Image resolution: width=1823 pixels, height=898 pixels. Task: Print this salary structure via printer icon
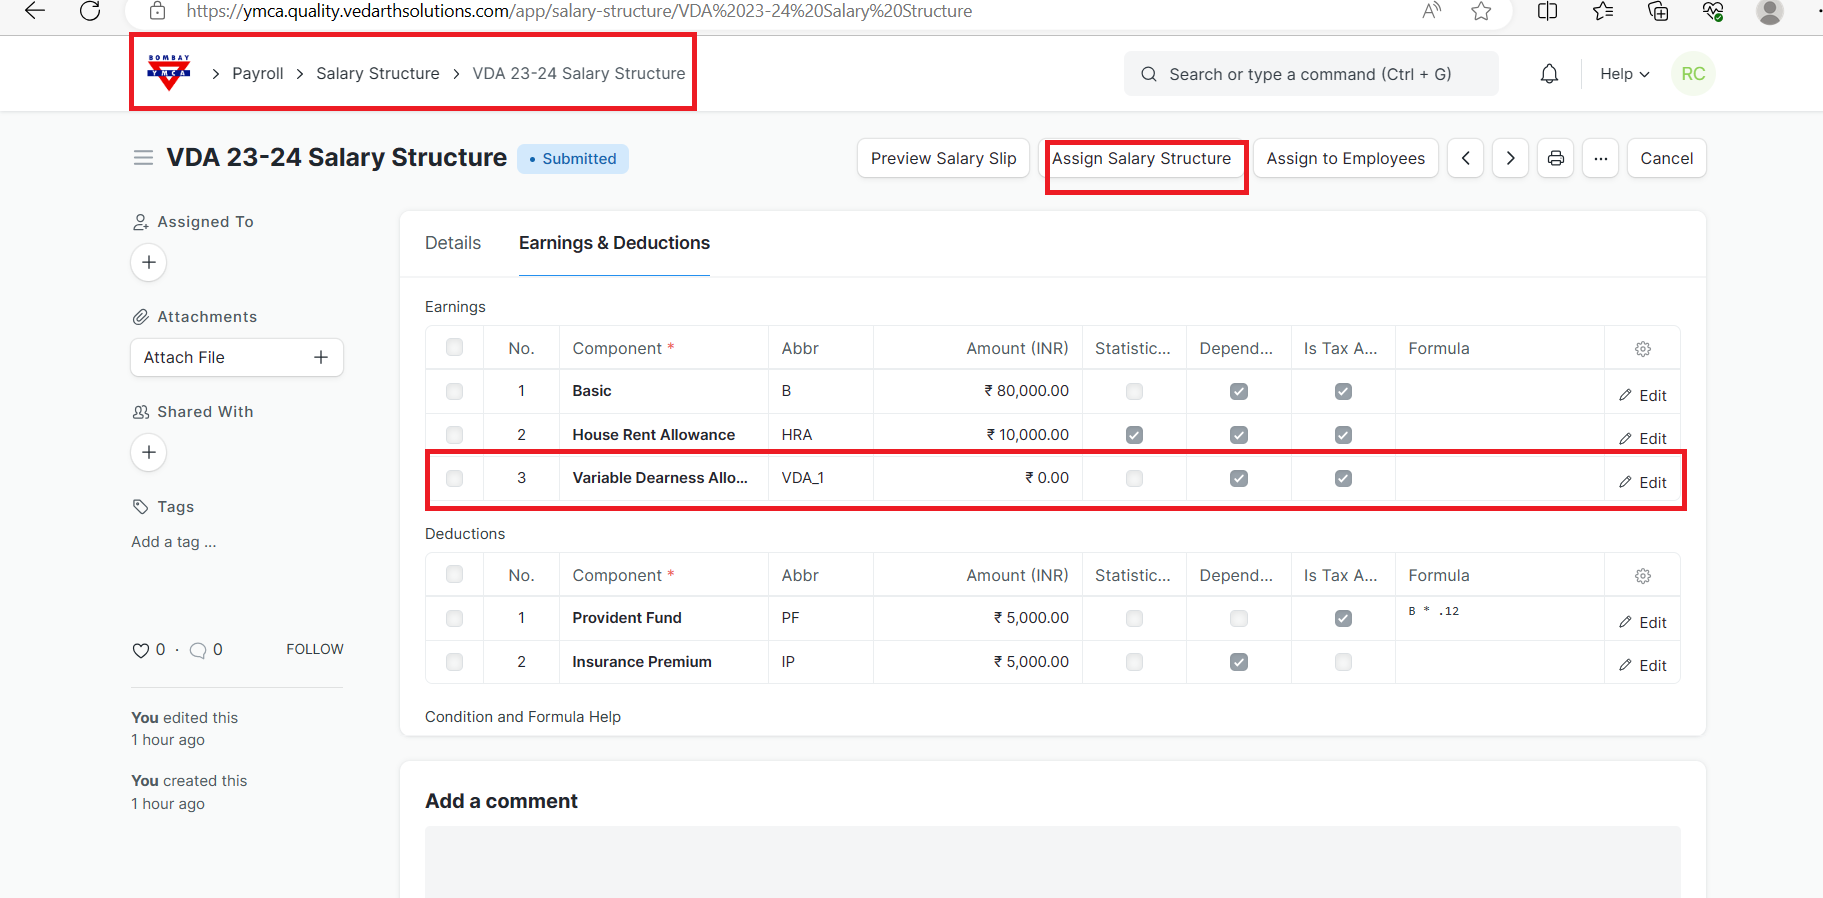tap(1555, 158)
